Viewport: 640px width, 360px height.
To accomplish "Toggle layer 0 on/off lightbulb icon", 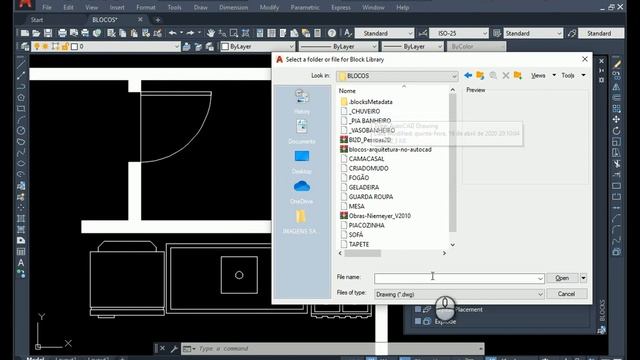I will click(37, 47).
